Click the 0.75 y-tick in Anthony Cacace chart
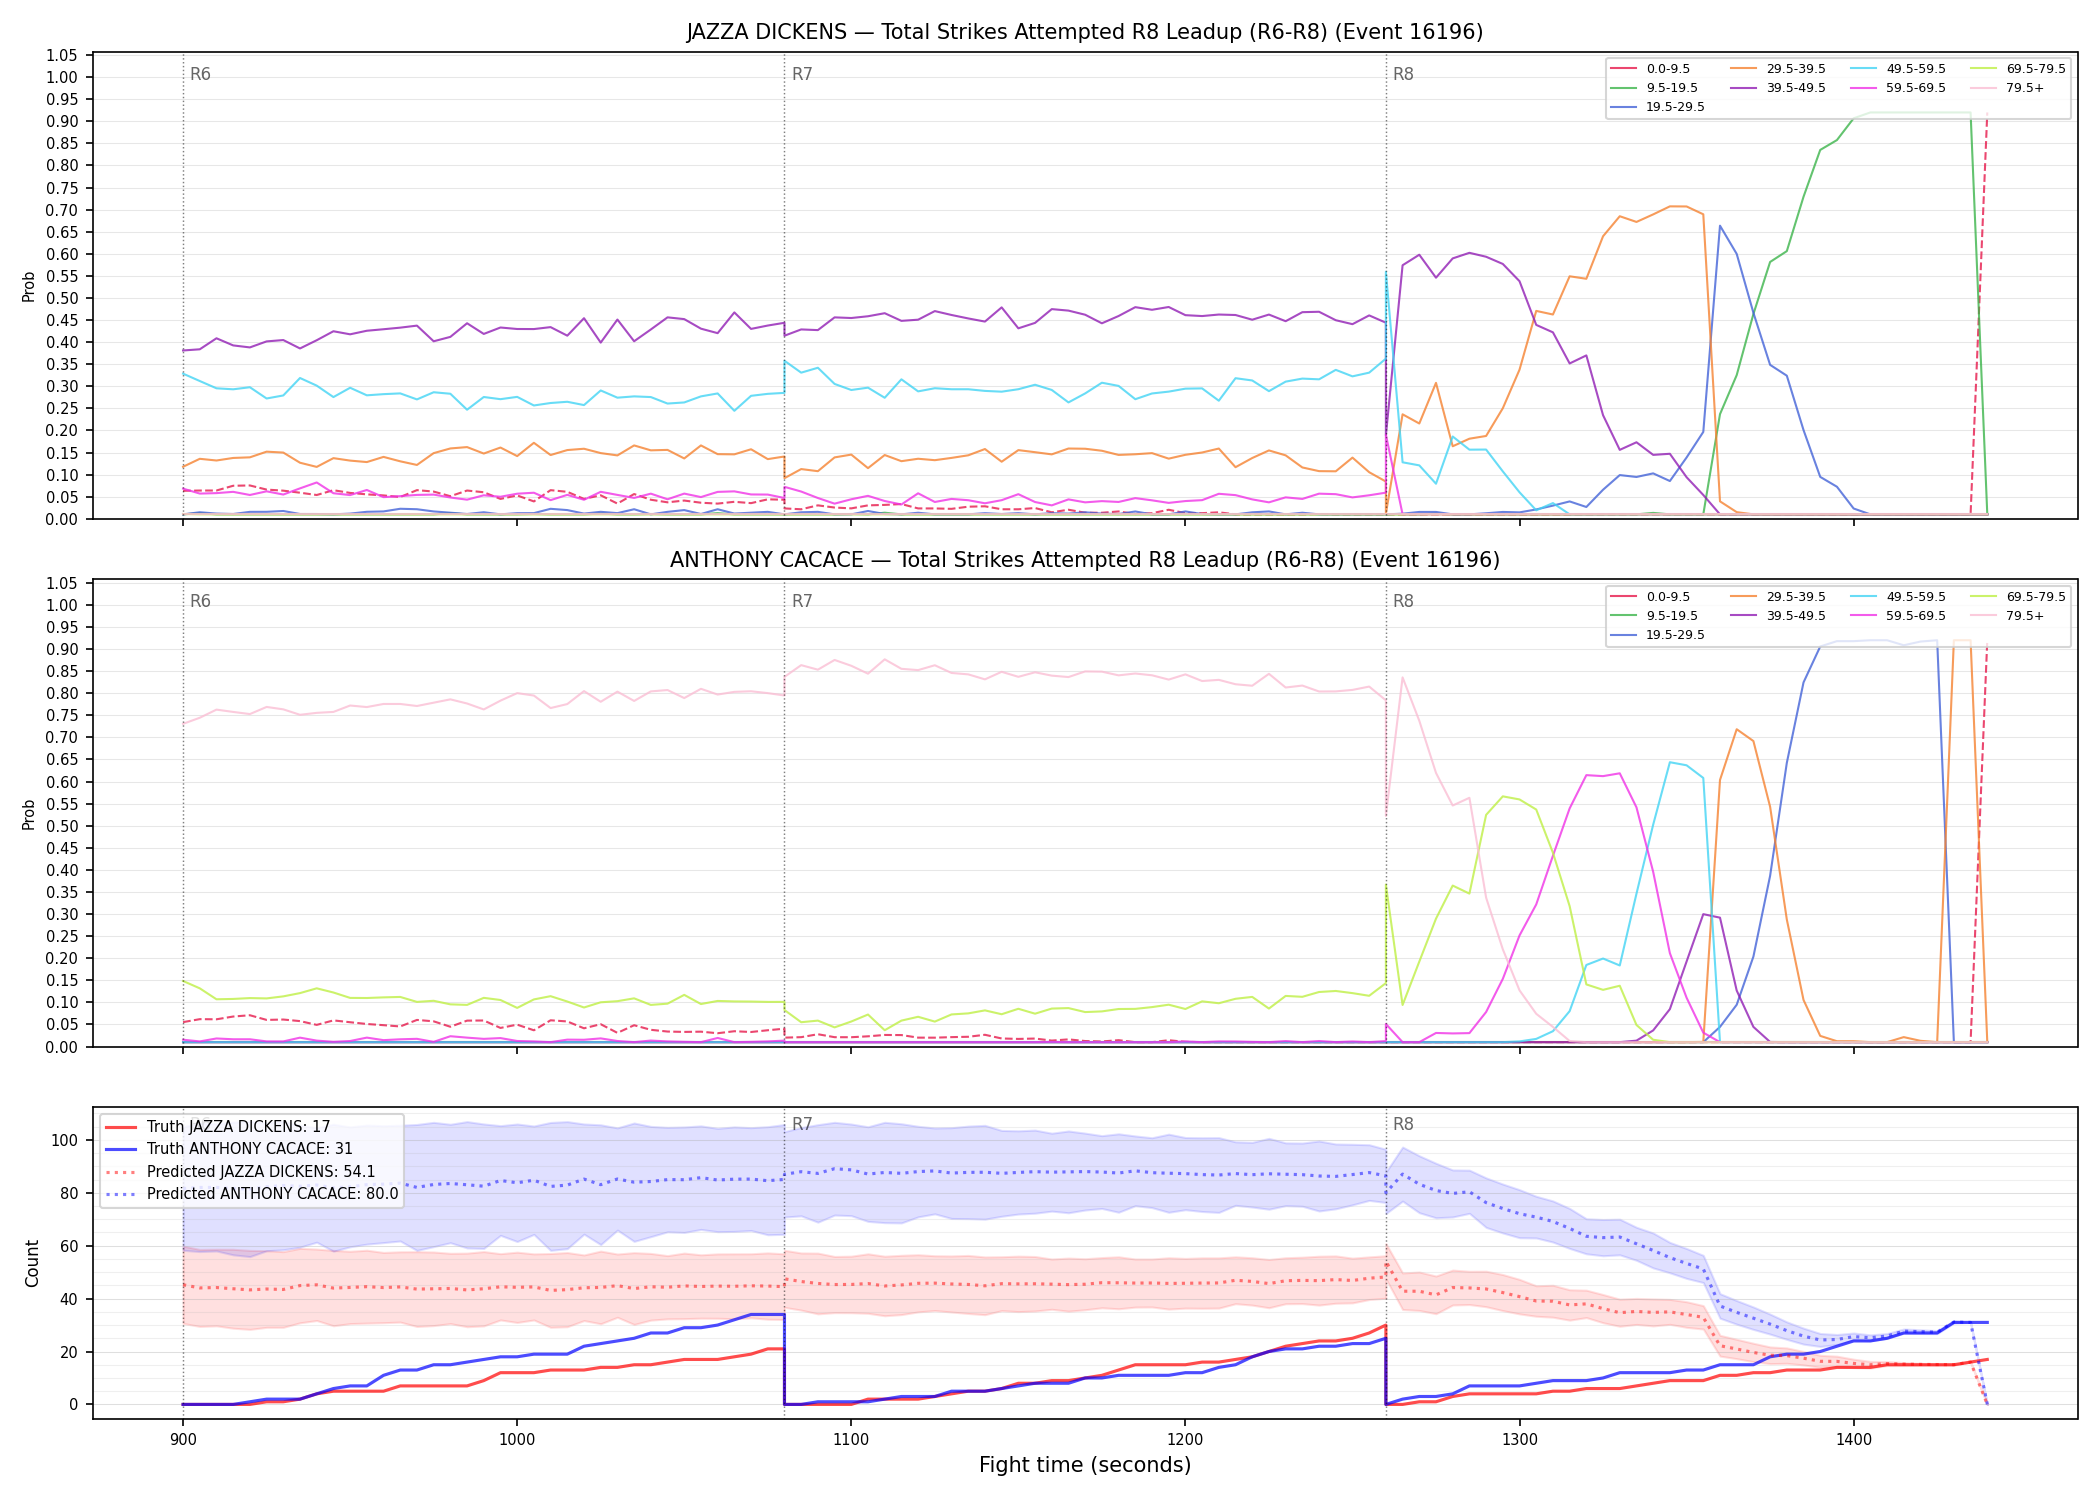Screen dimensions: 2100x1500 61,715
